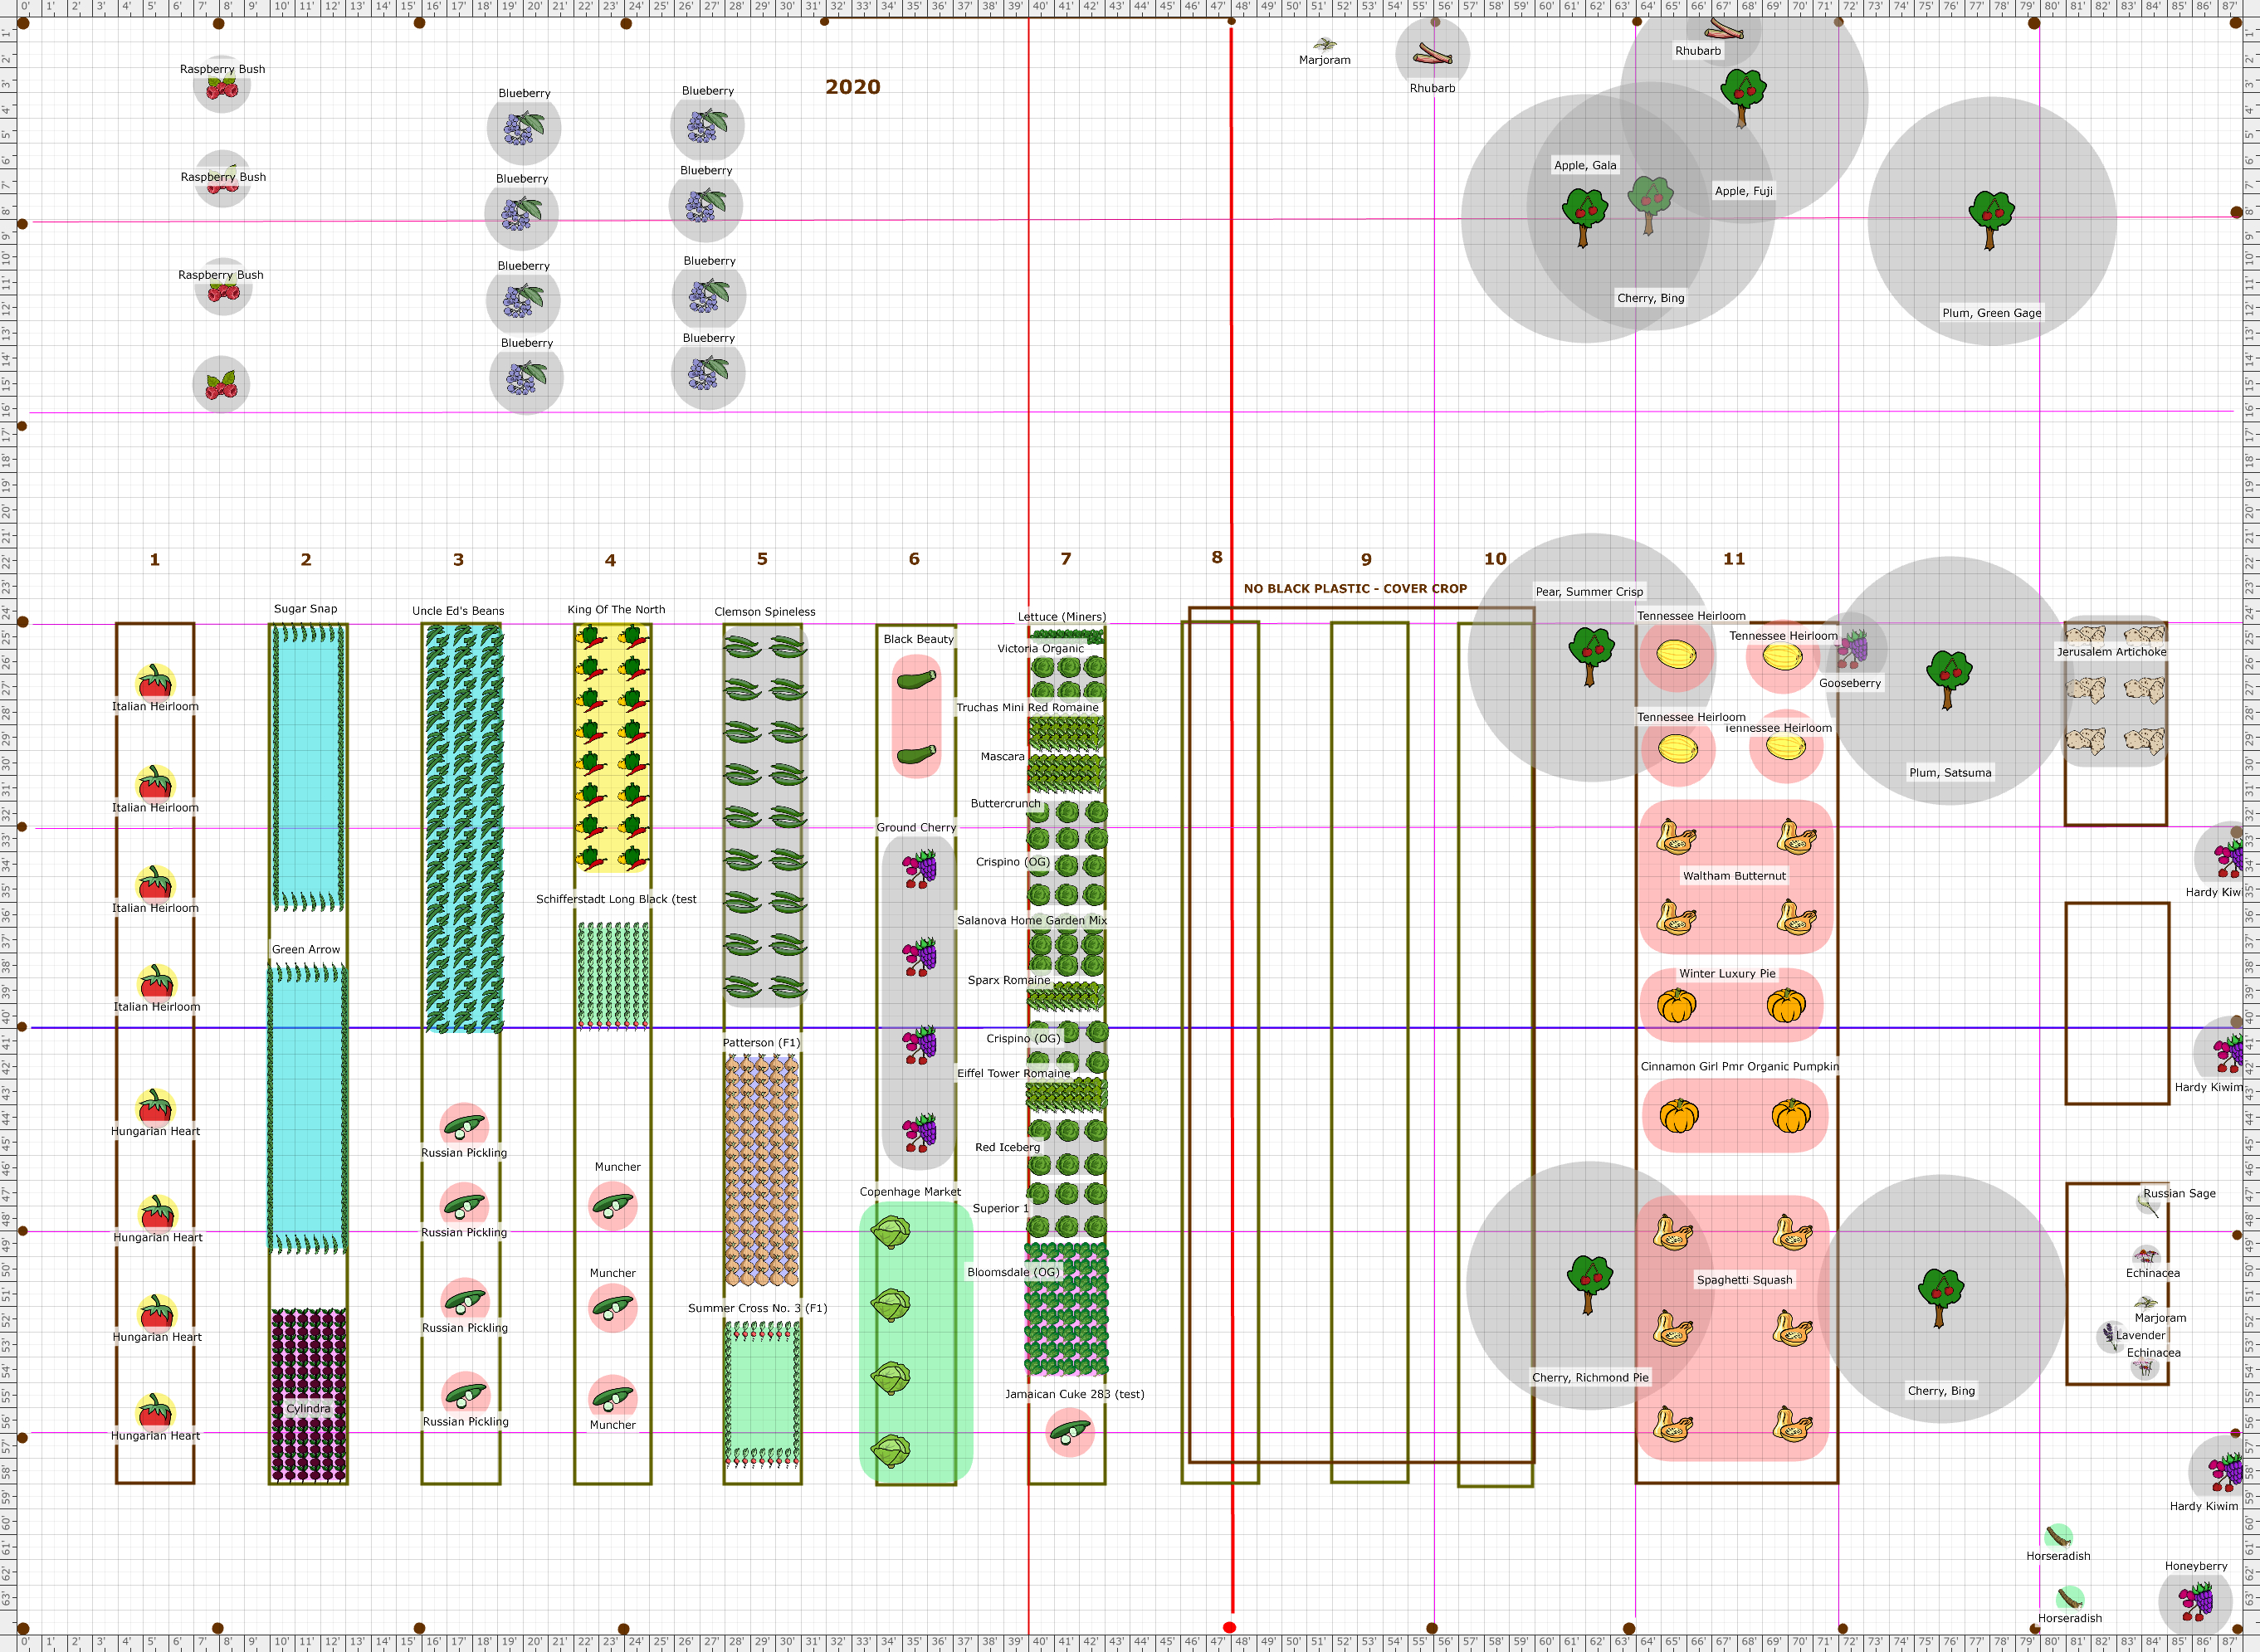This screenshot has width=2260, height=1652.
Task: Select the Schifferstadt Long Black planting block
Action: pyautogui.click(x=613, y=976)
